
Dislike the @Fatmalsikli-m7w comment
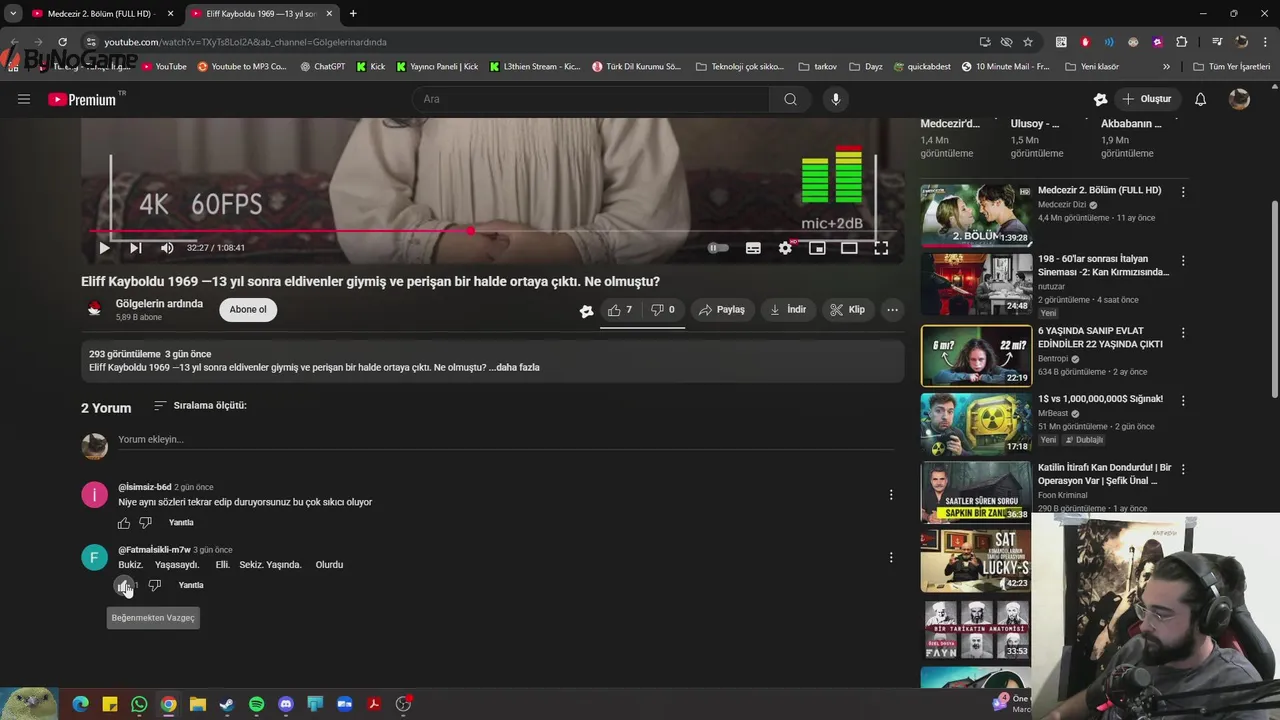click(155, 586)
